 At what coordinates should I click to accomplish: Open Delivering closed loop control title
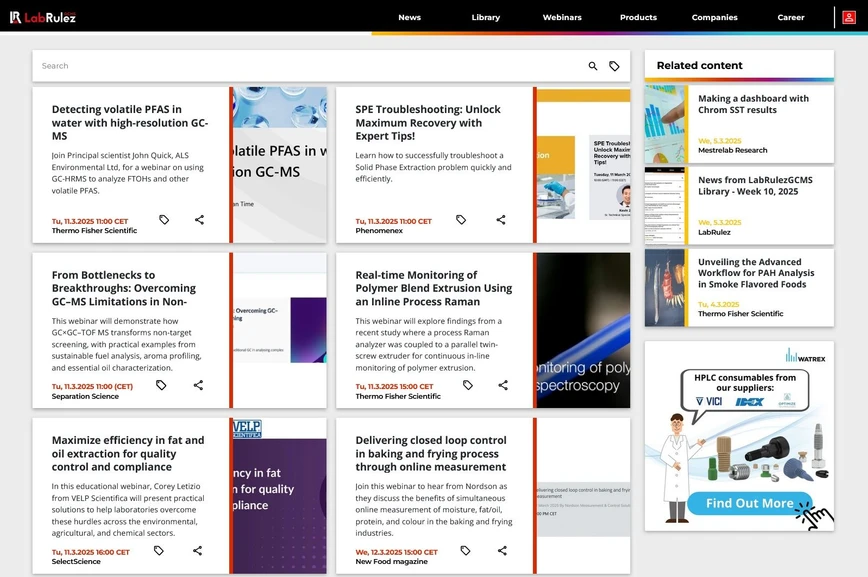431,453
